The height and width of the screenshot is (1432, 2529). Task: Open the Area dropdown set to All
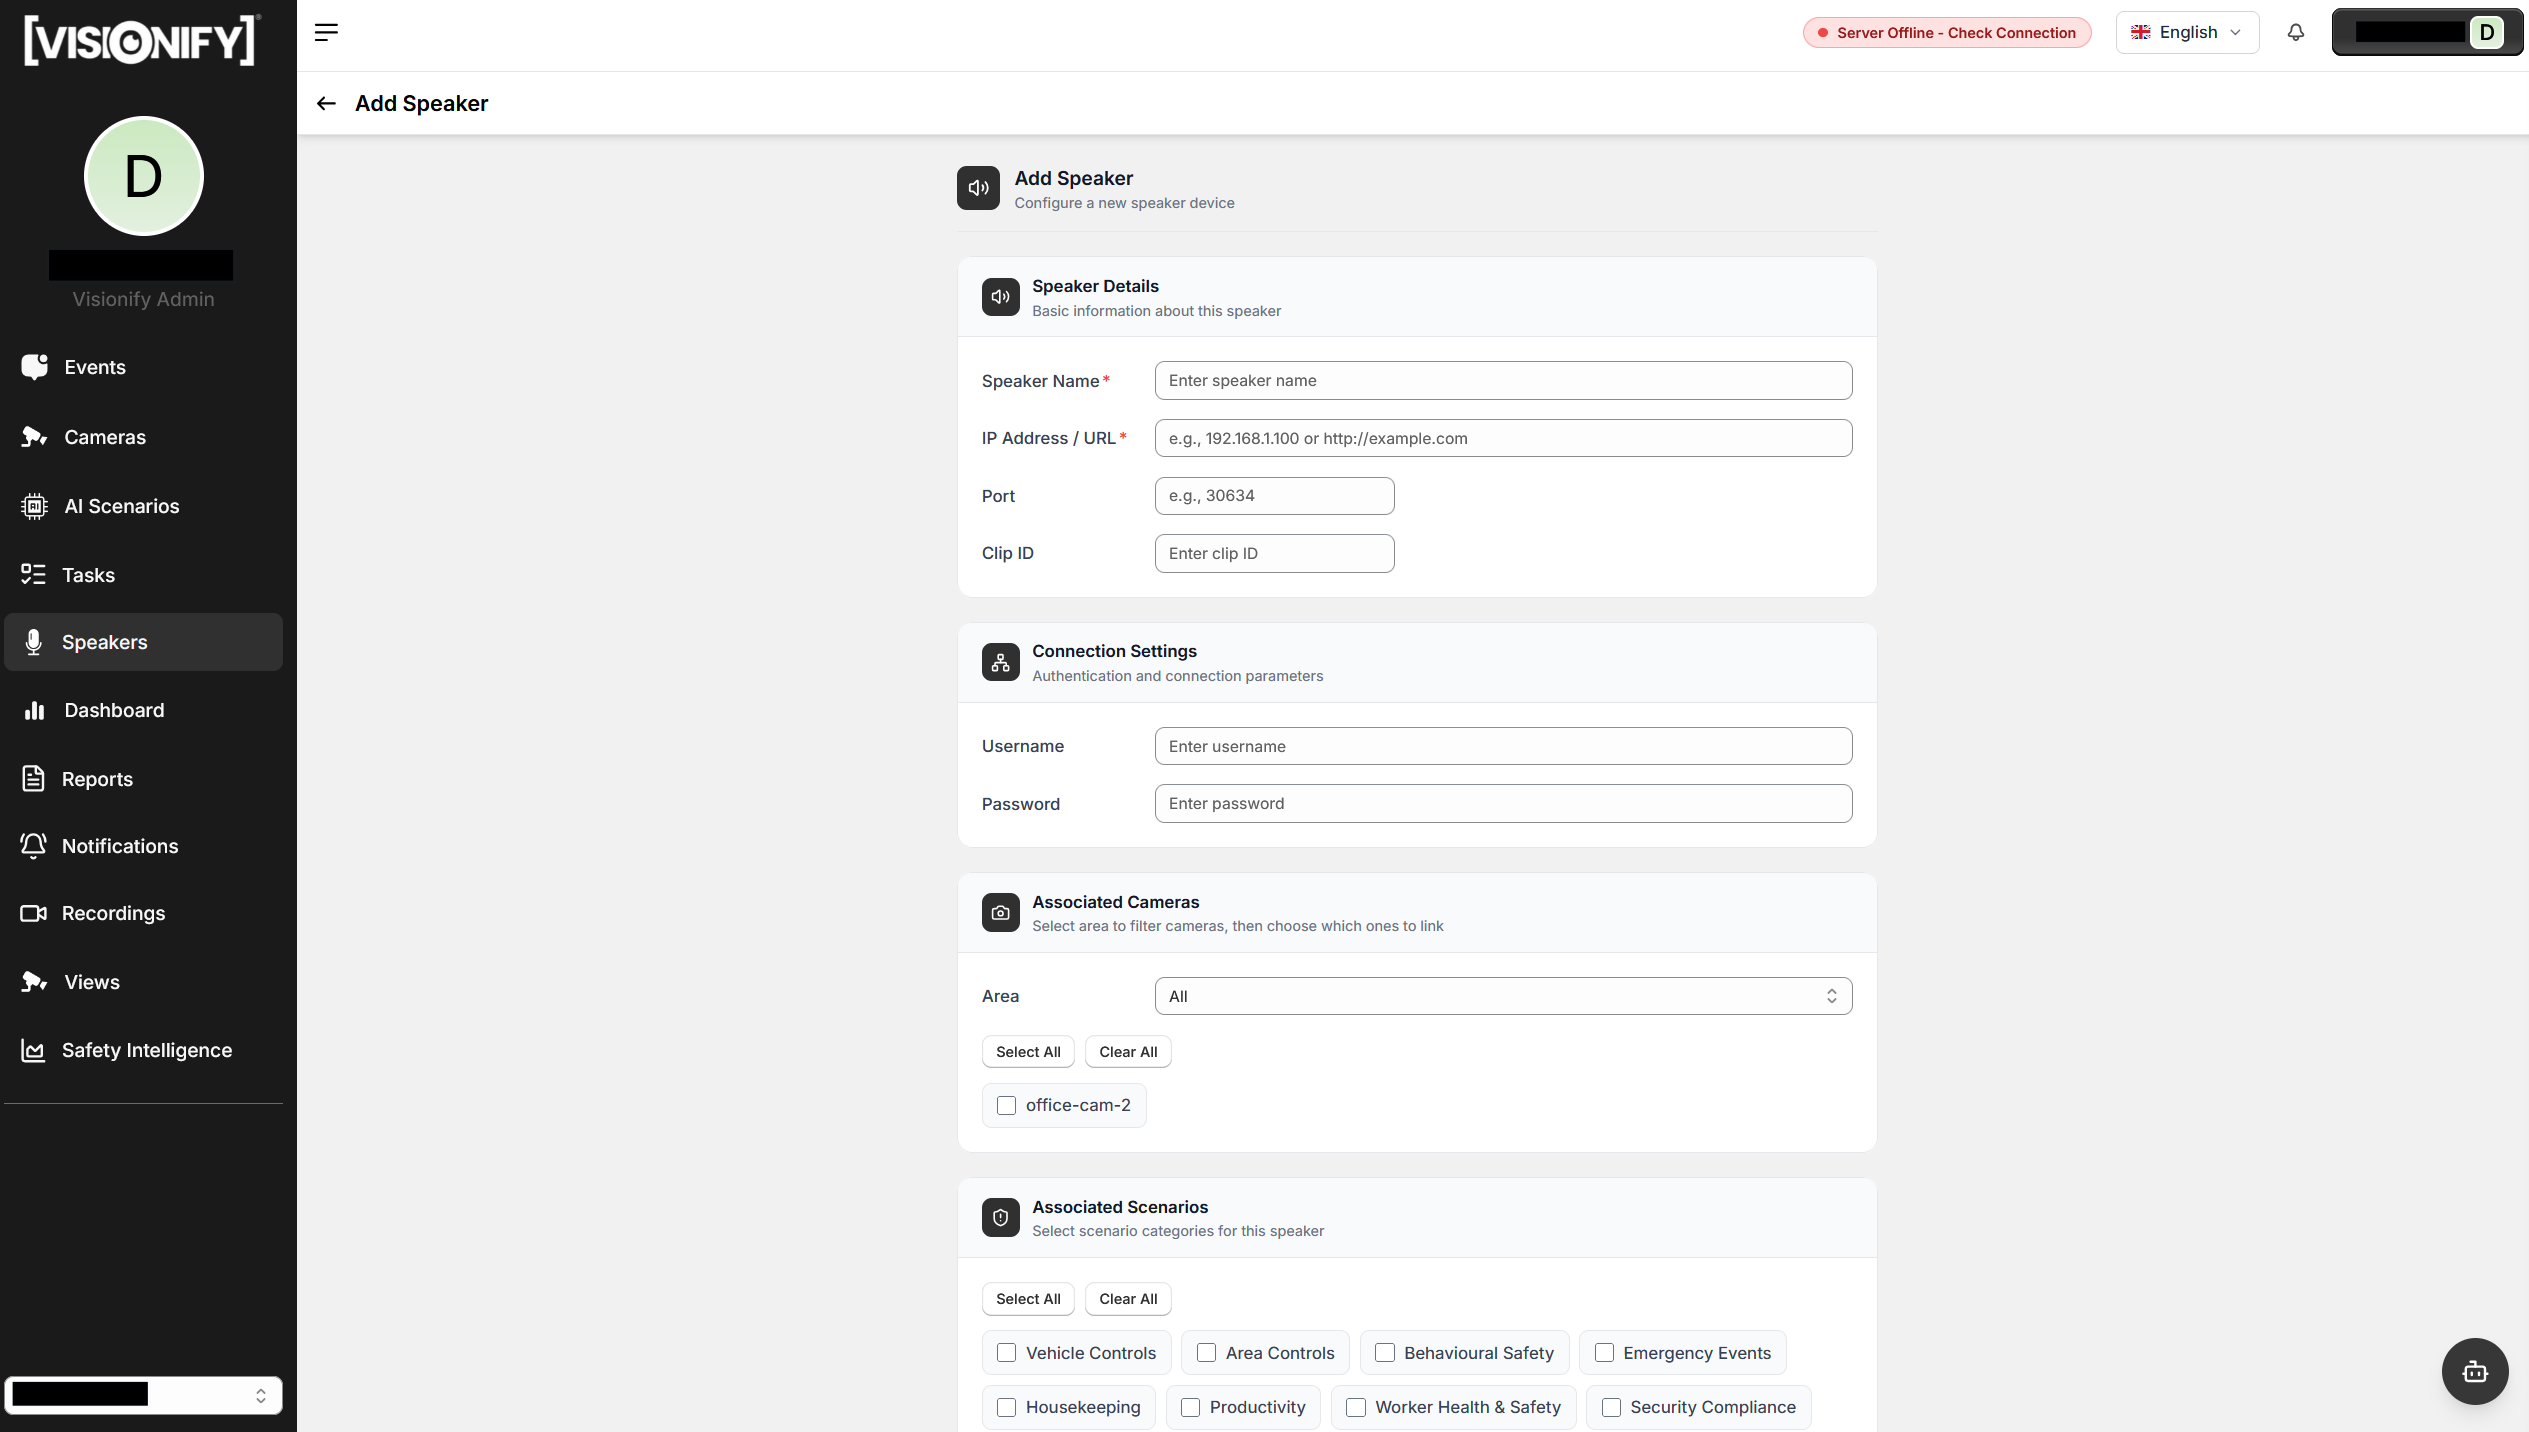click(1503, 996)
